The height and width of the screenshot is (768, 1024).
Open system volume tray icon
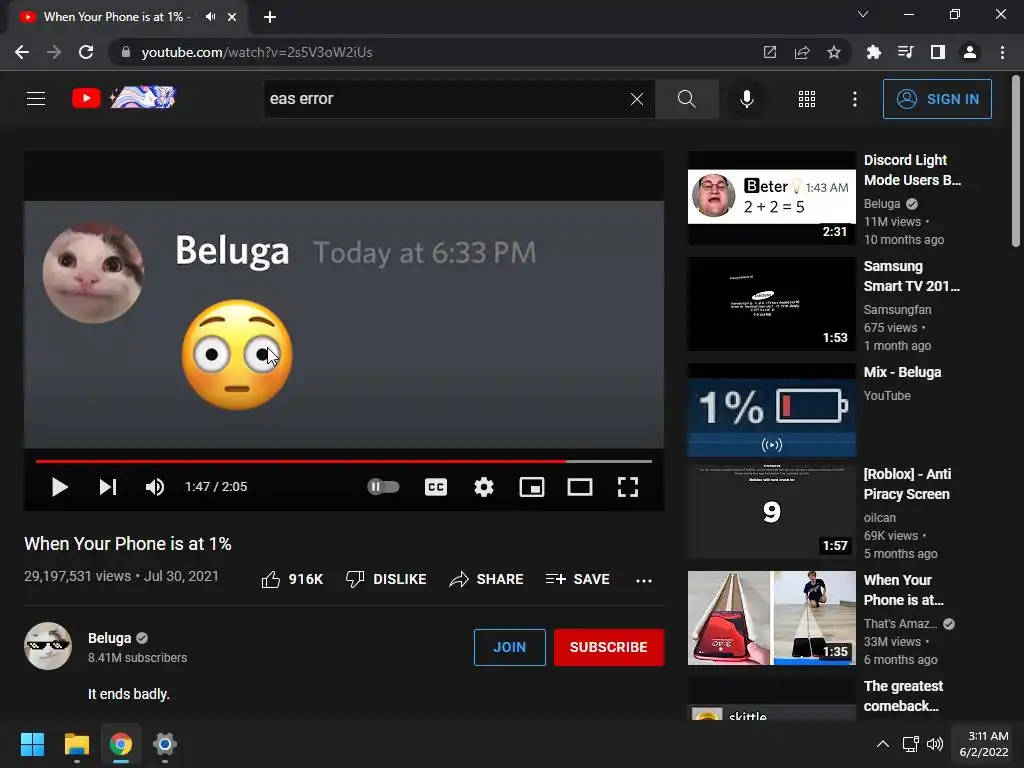coord(935,744)
